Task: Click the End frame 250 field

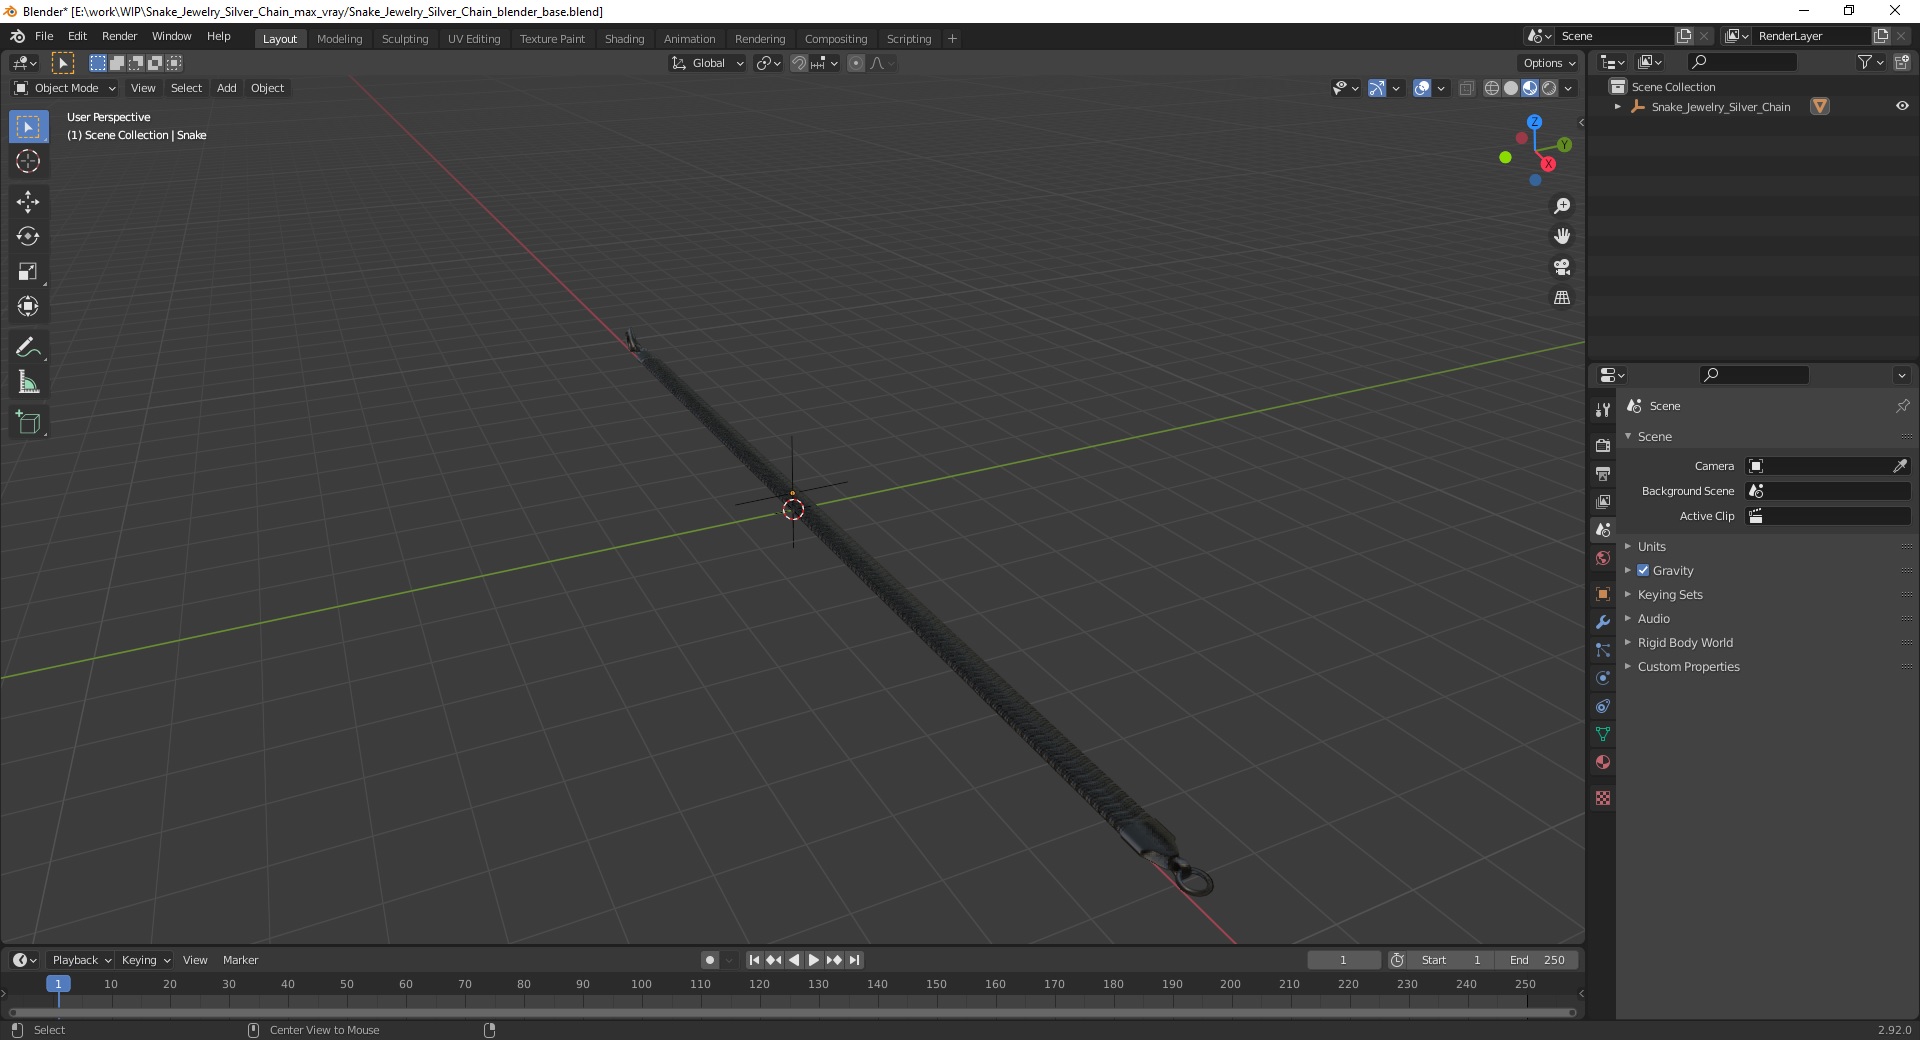Action: coord(1537,960)
